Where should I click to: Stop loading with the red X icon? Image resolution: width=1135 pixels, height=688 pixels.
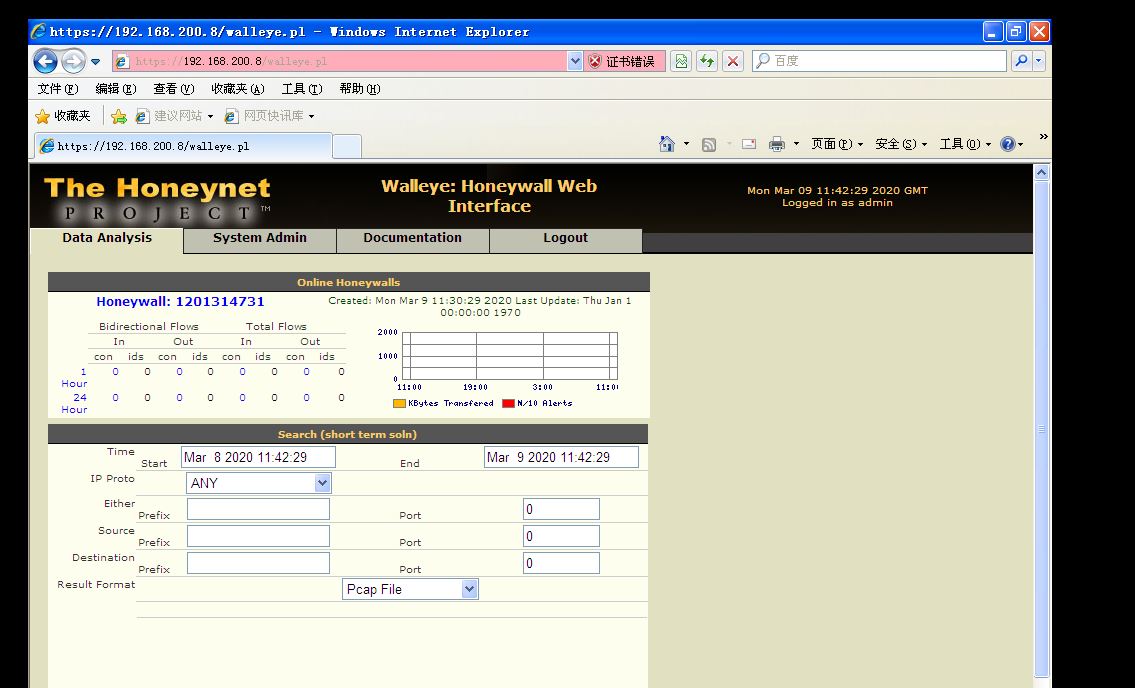point(733,62)
